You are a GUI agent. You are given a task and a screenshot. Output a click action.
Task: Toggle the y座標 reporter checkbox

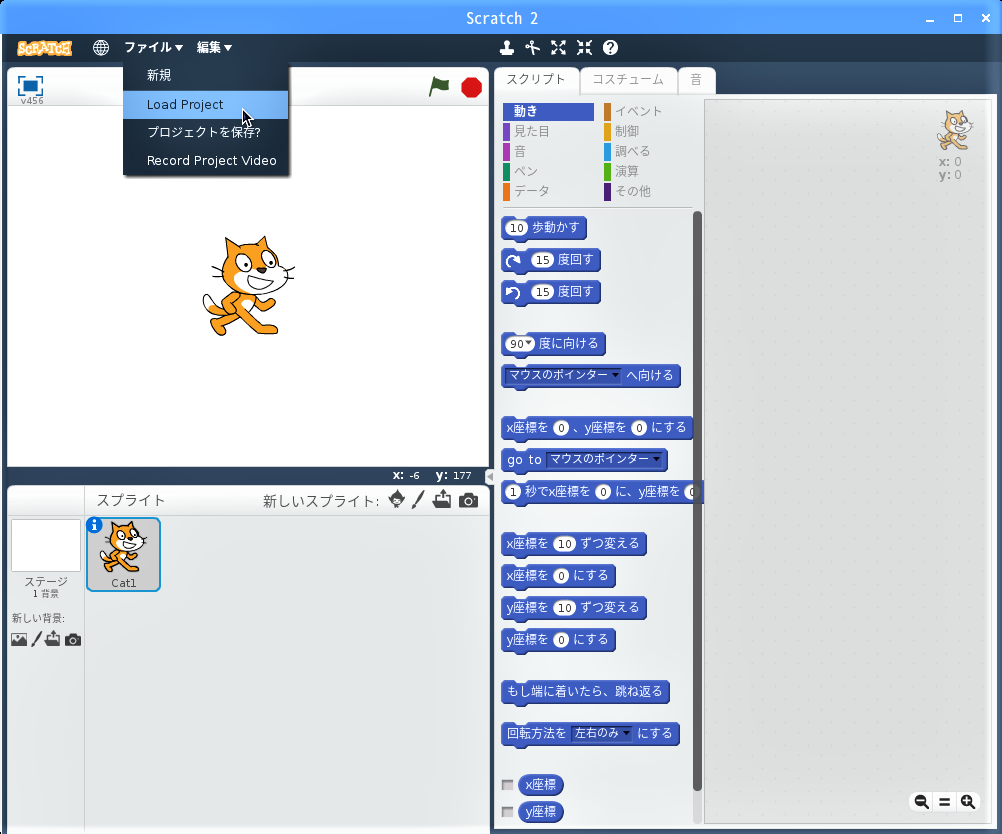(x=507, y=812)
